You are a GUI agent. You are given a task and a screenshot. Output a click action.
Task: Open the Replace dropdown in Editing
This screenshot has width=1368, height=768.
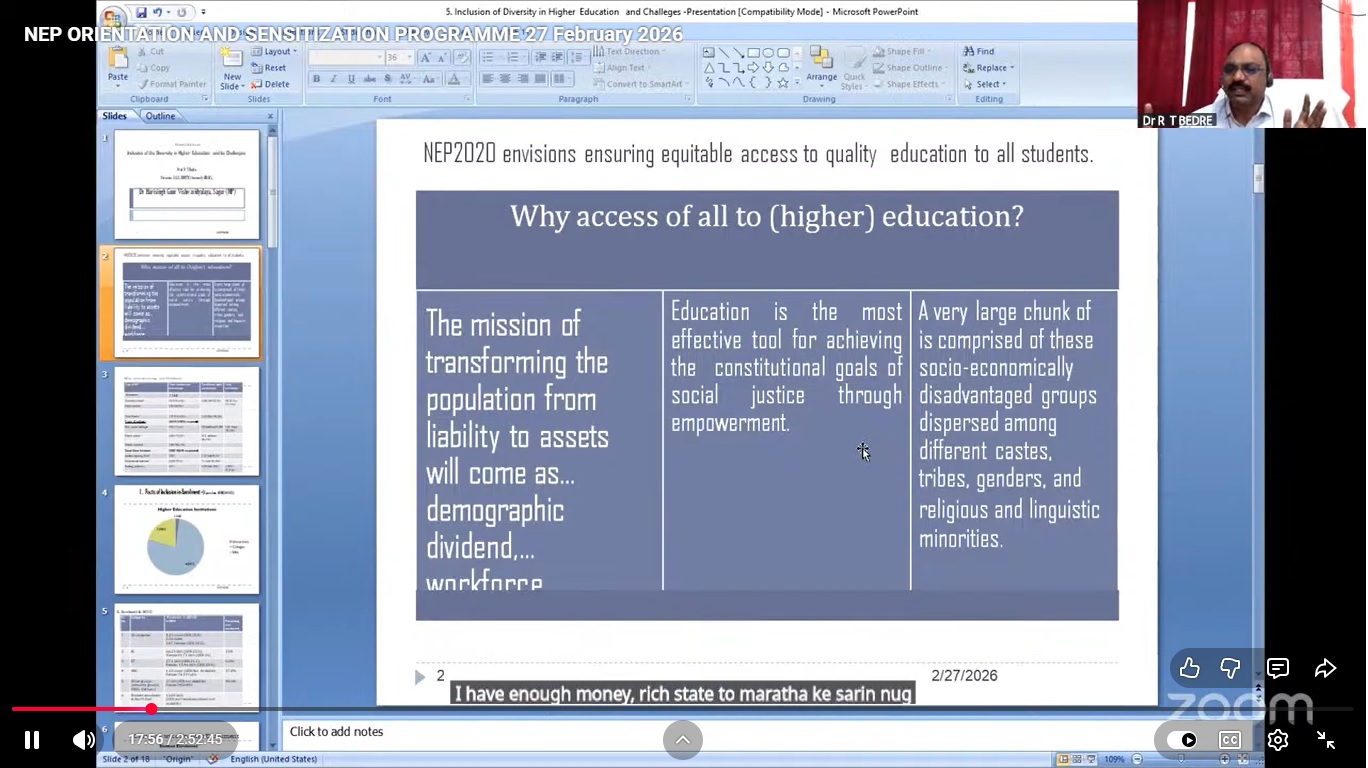pyautogui.click(x=989, y=68)
